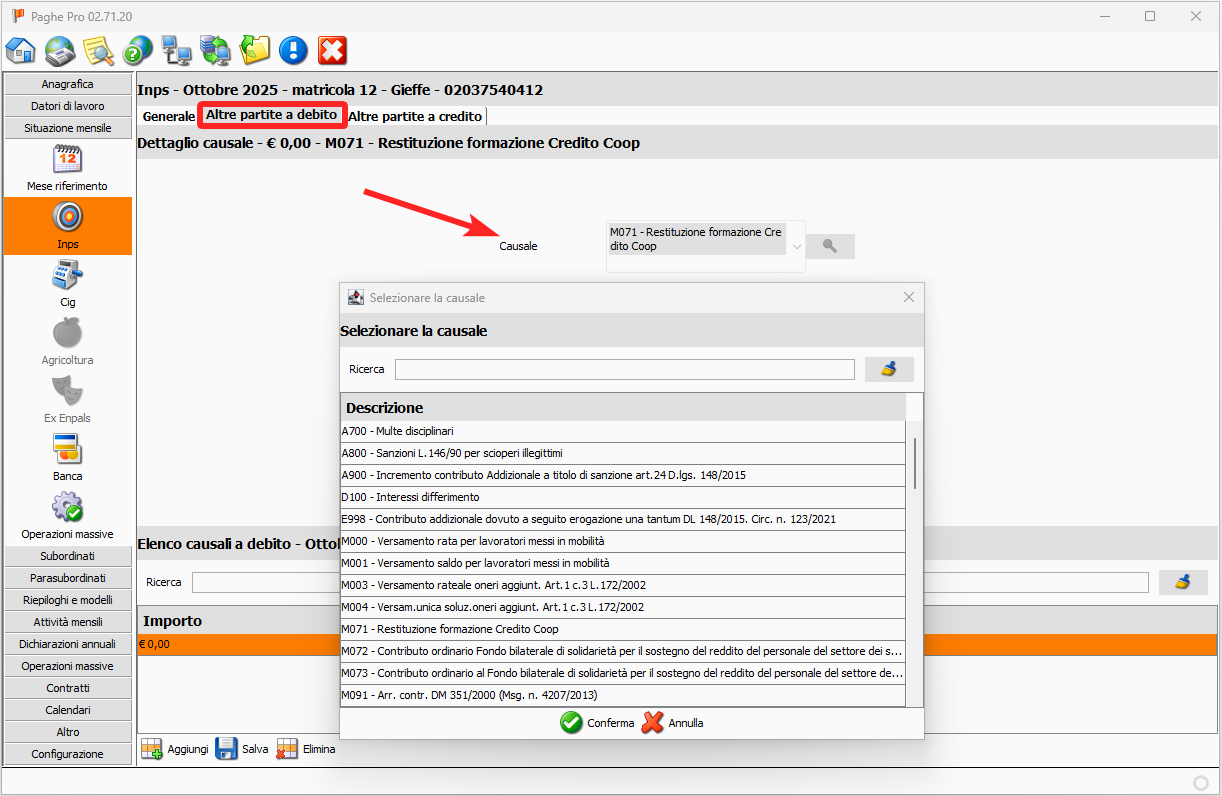This screenshot has height=796, width=1222.
Task: Open Operazioni massive gear icon
Action: tap(67, 508)
